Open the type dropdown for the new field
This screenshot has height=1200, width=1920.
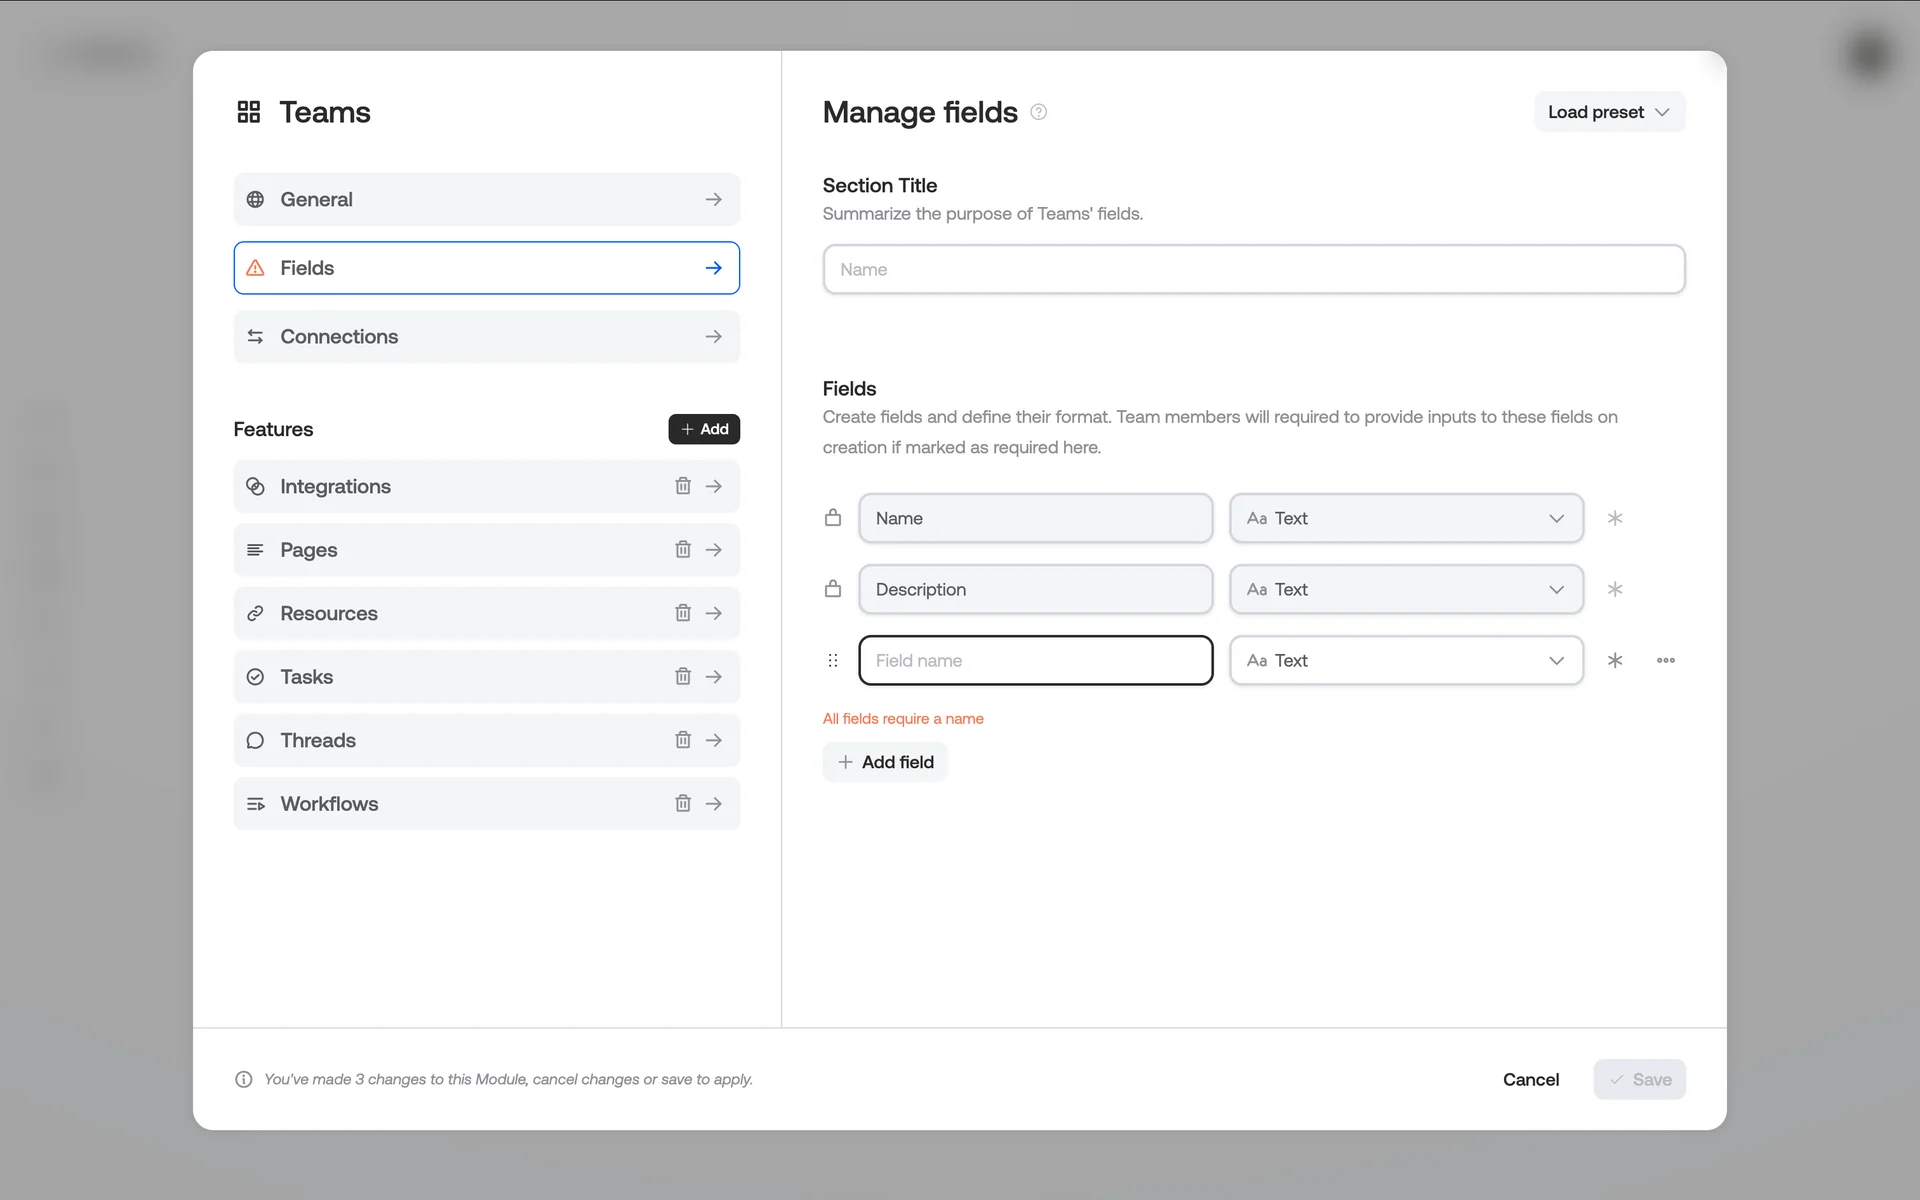[1406, 660]
